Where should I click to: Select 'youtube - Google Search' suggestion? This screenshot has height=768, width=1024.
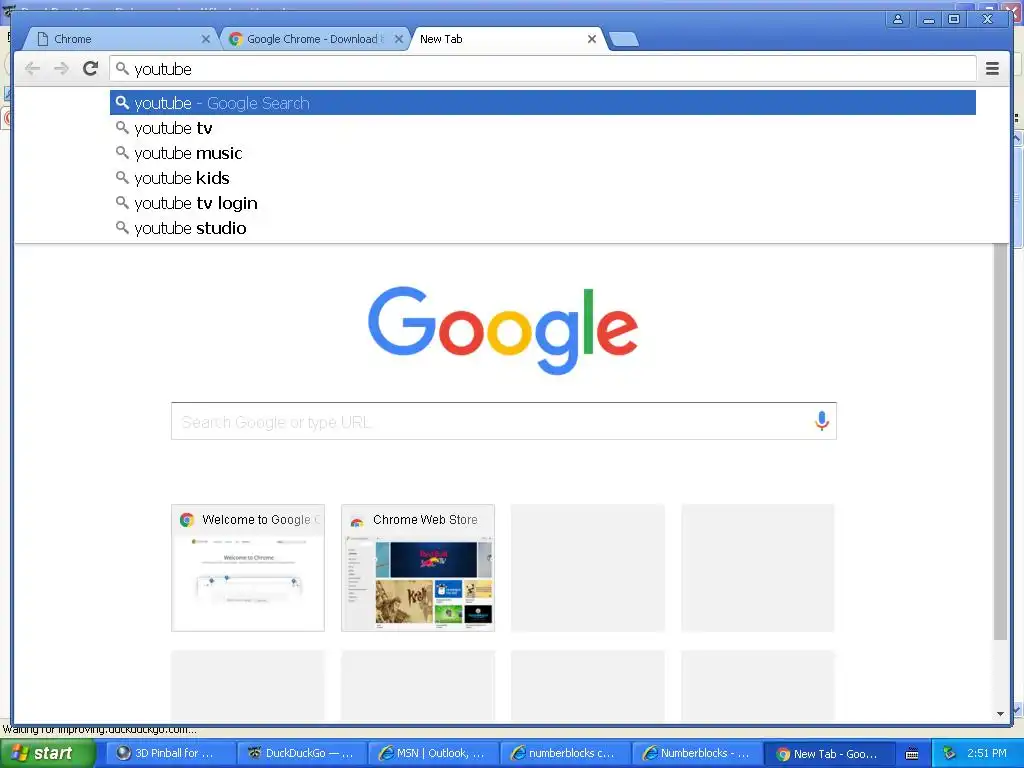(x=543, y=103)
